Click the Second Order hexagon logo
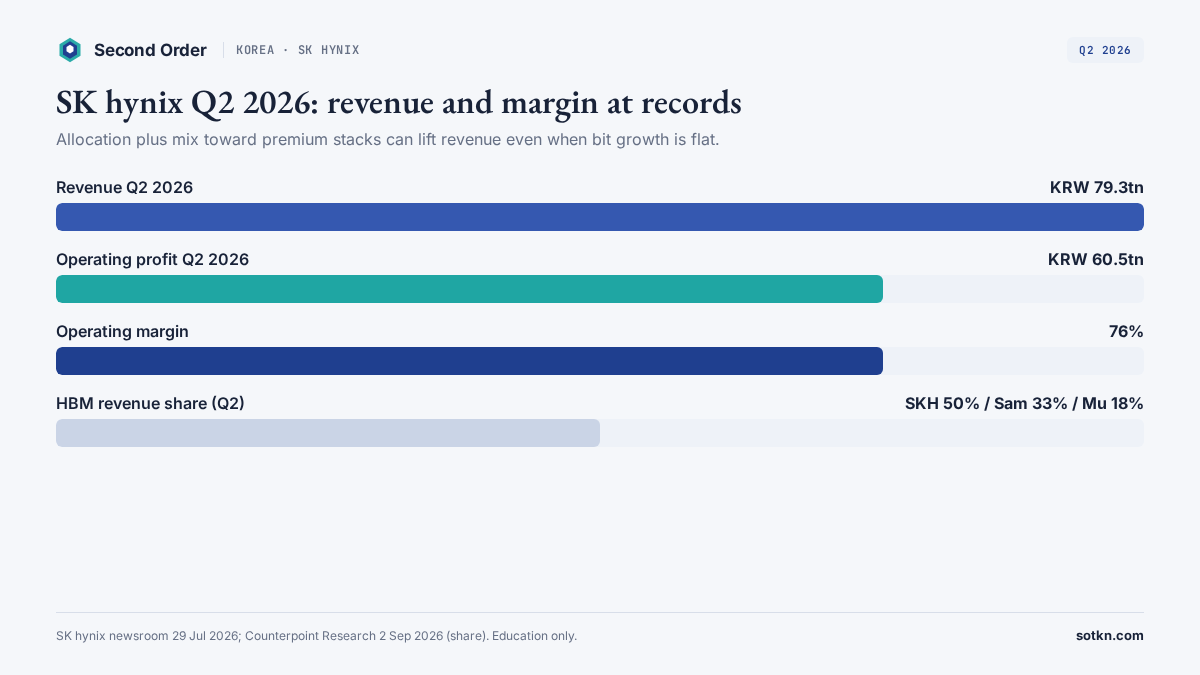The image size is (1200, 675). point(69,50)
